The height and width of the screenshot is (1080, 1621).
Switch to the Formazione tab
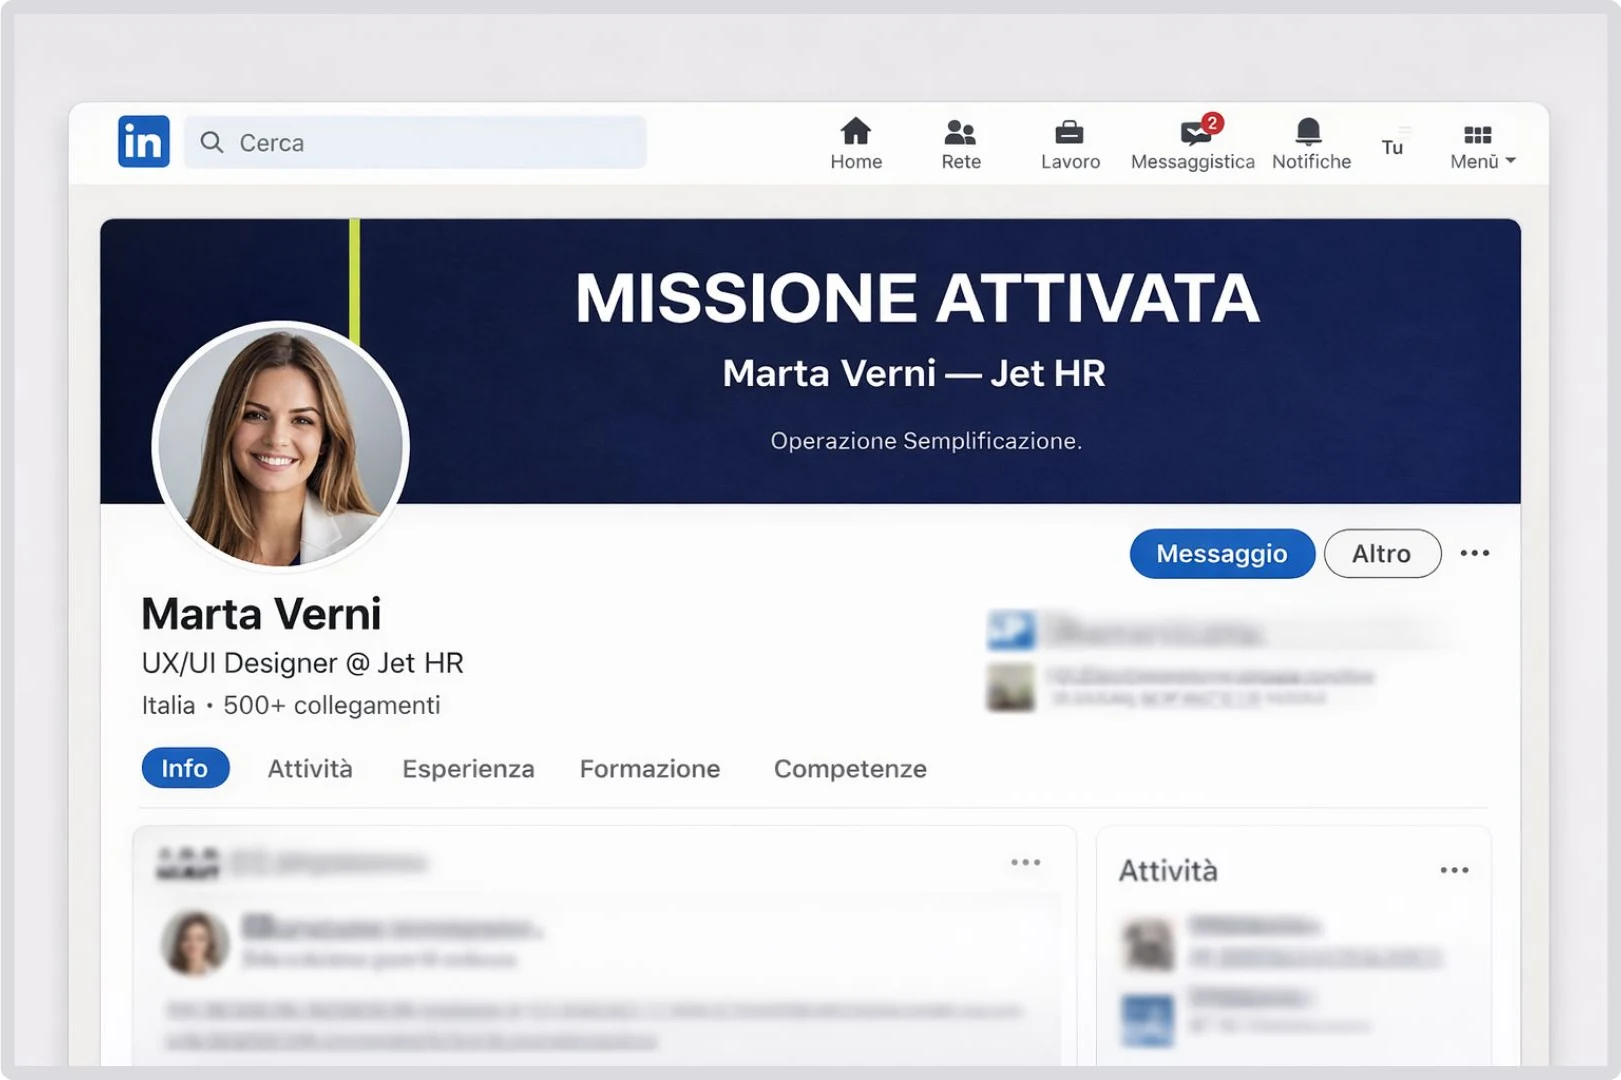[650, 768]
